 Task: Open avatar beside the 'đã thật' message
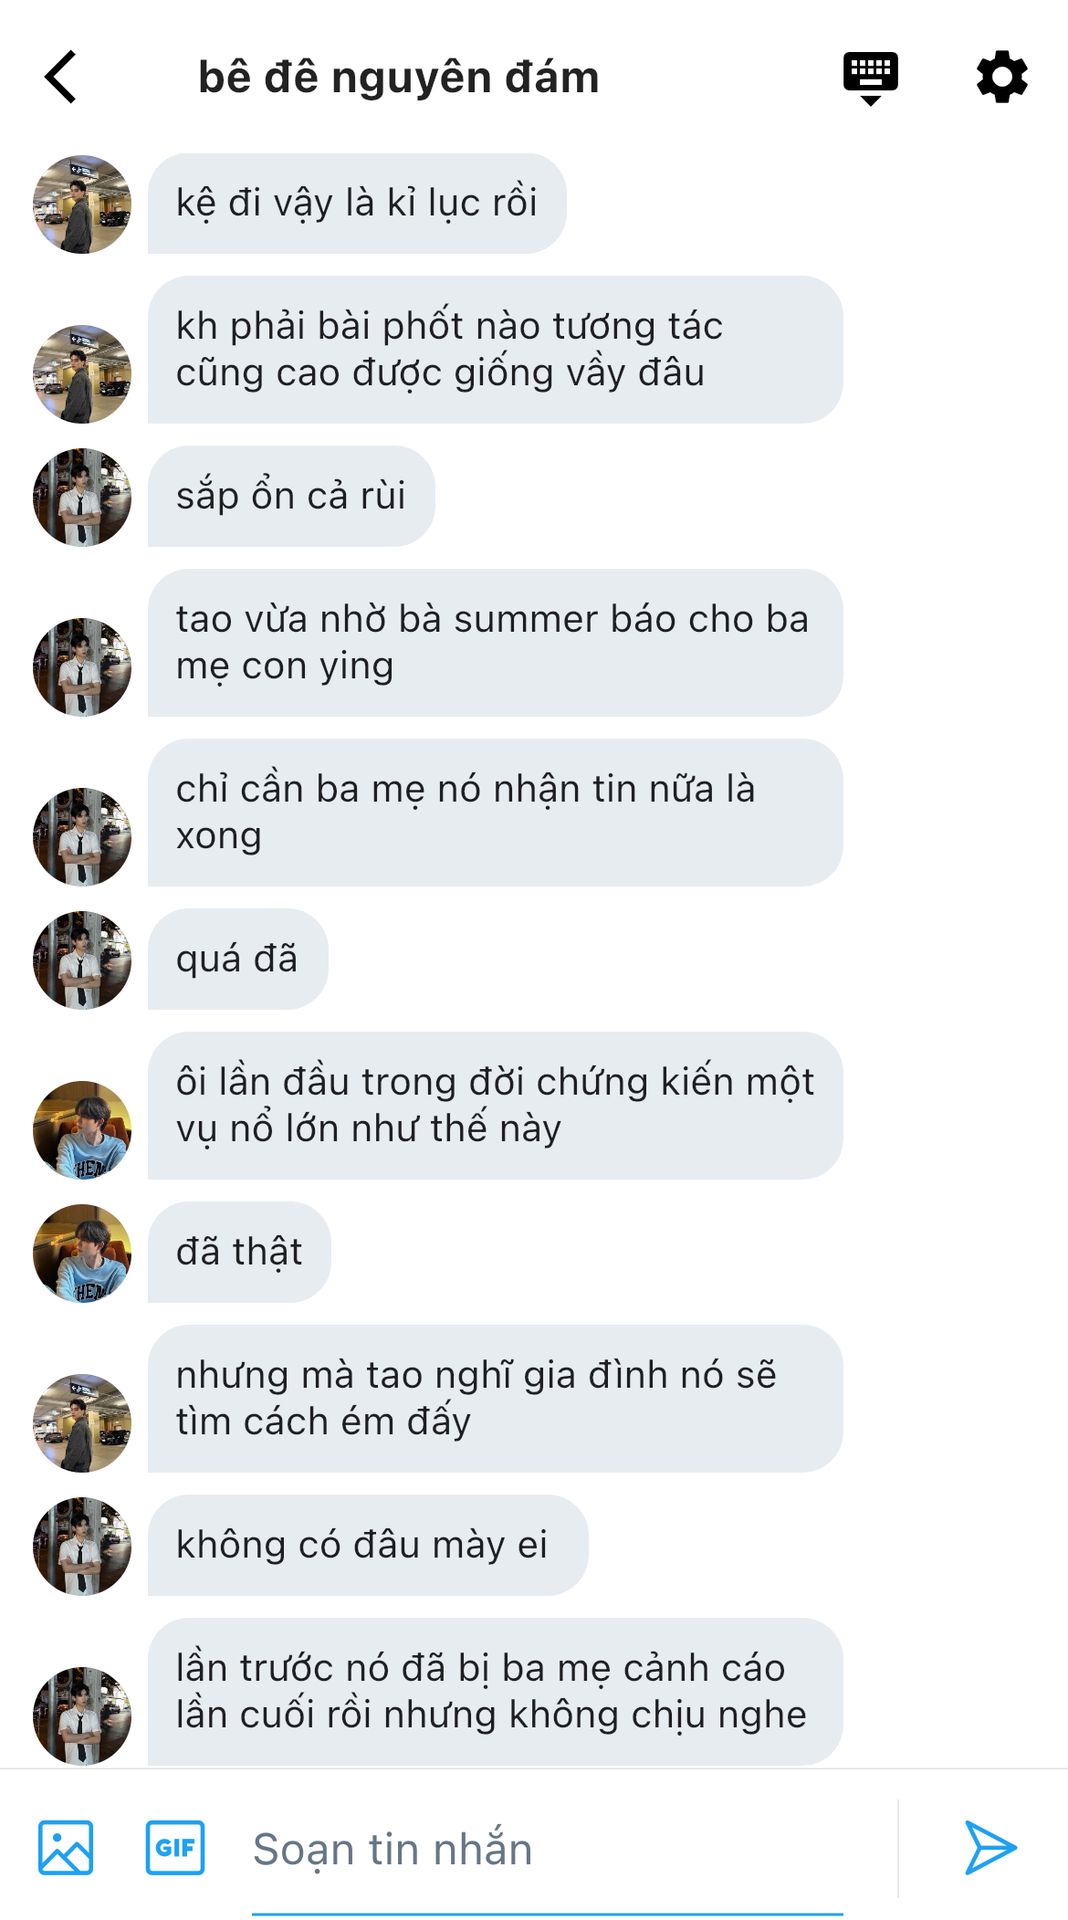(82, 1253)
